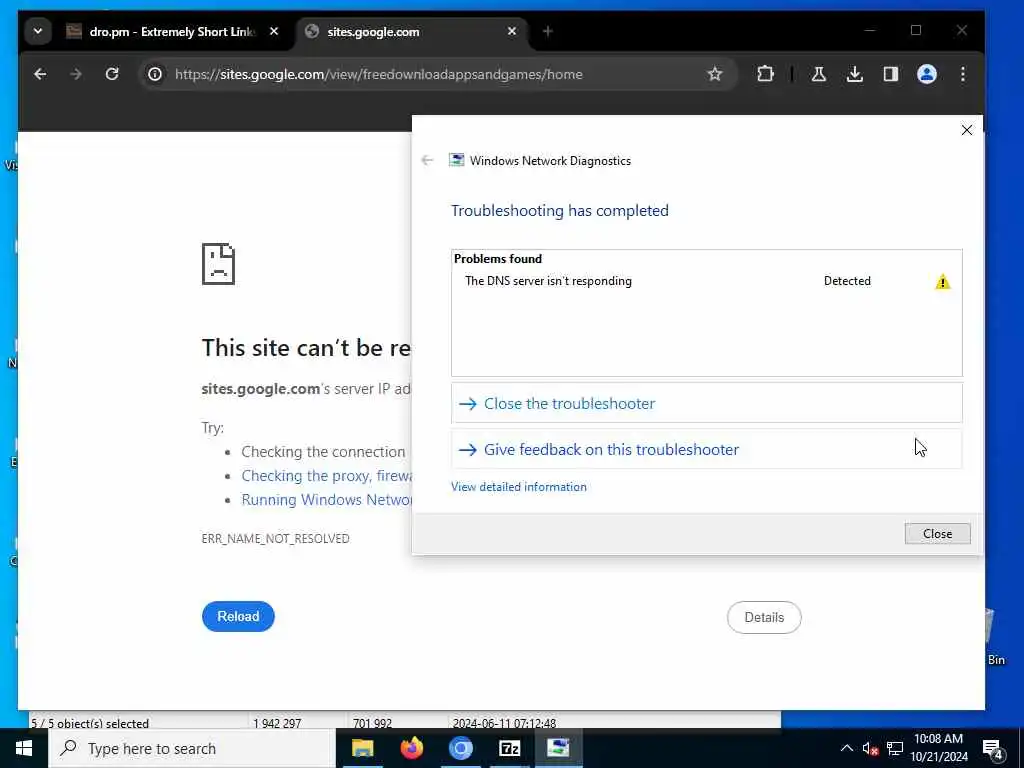The height and width of the screenshot is (768, 1024).
Task: Click the blue Reload button
Action: [x=238, y=616]
